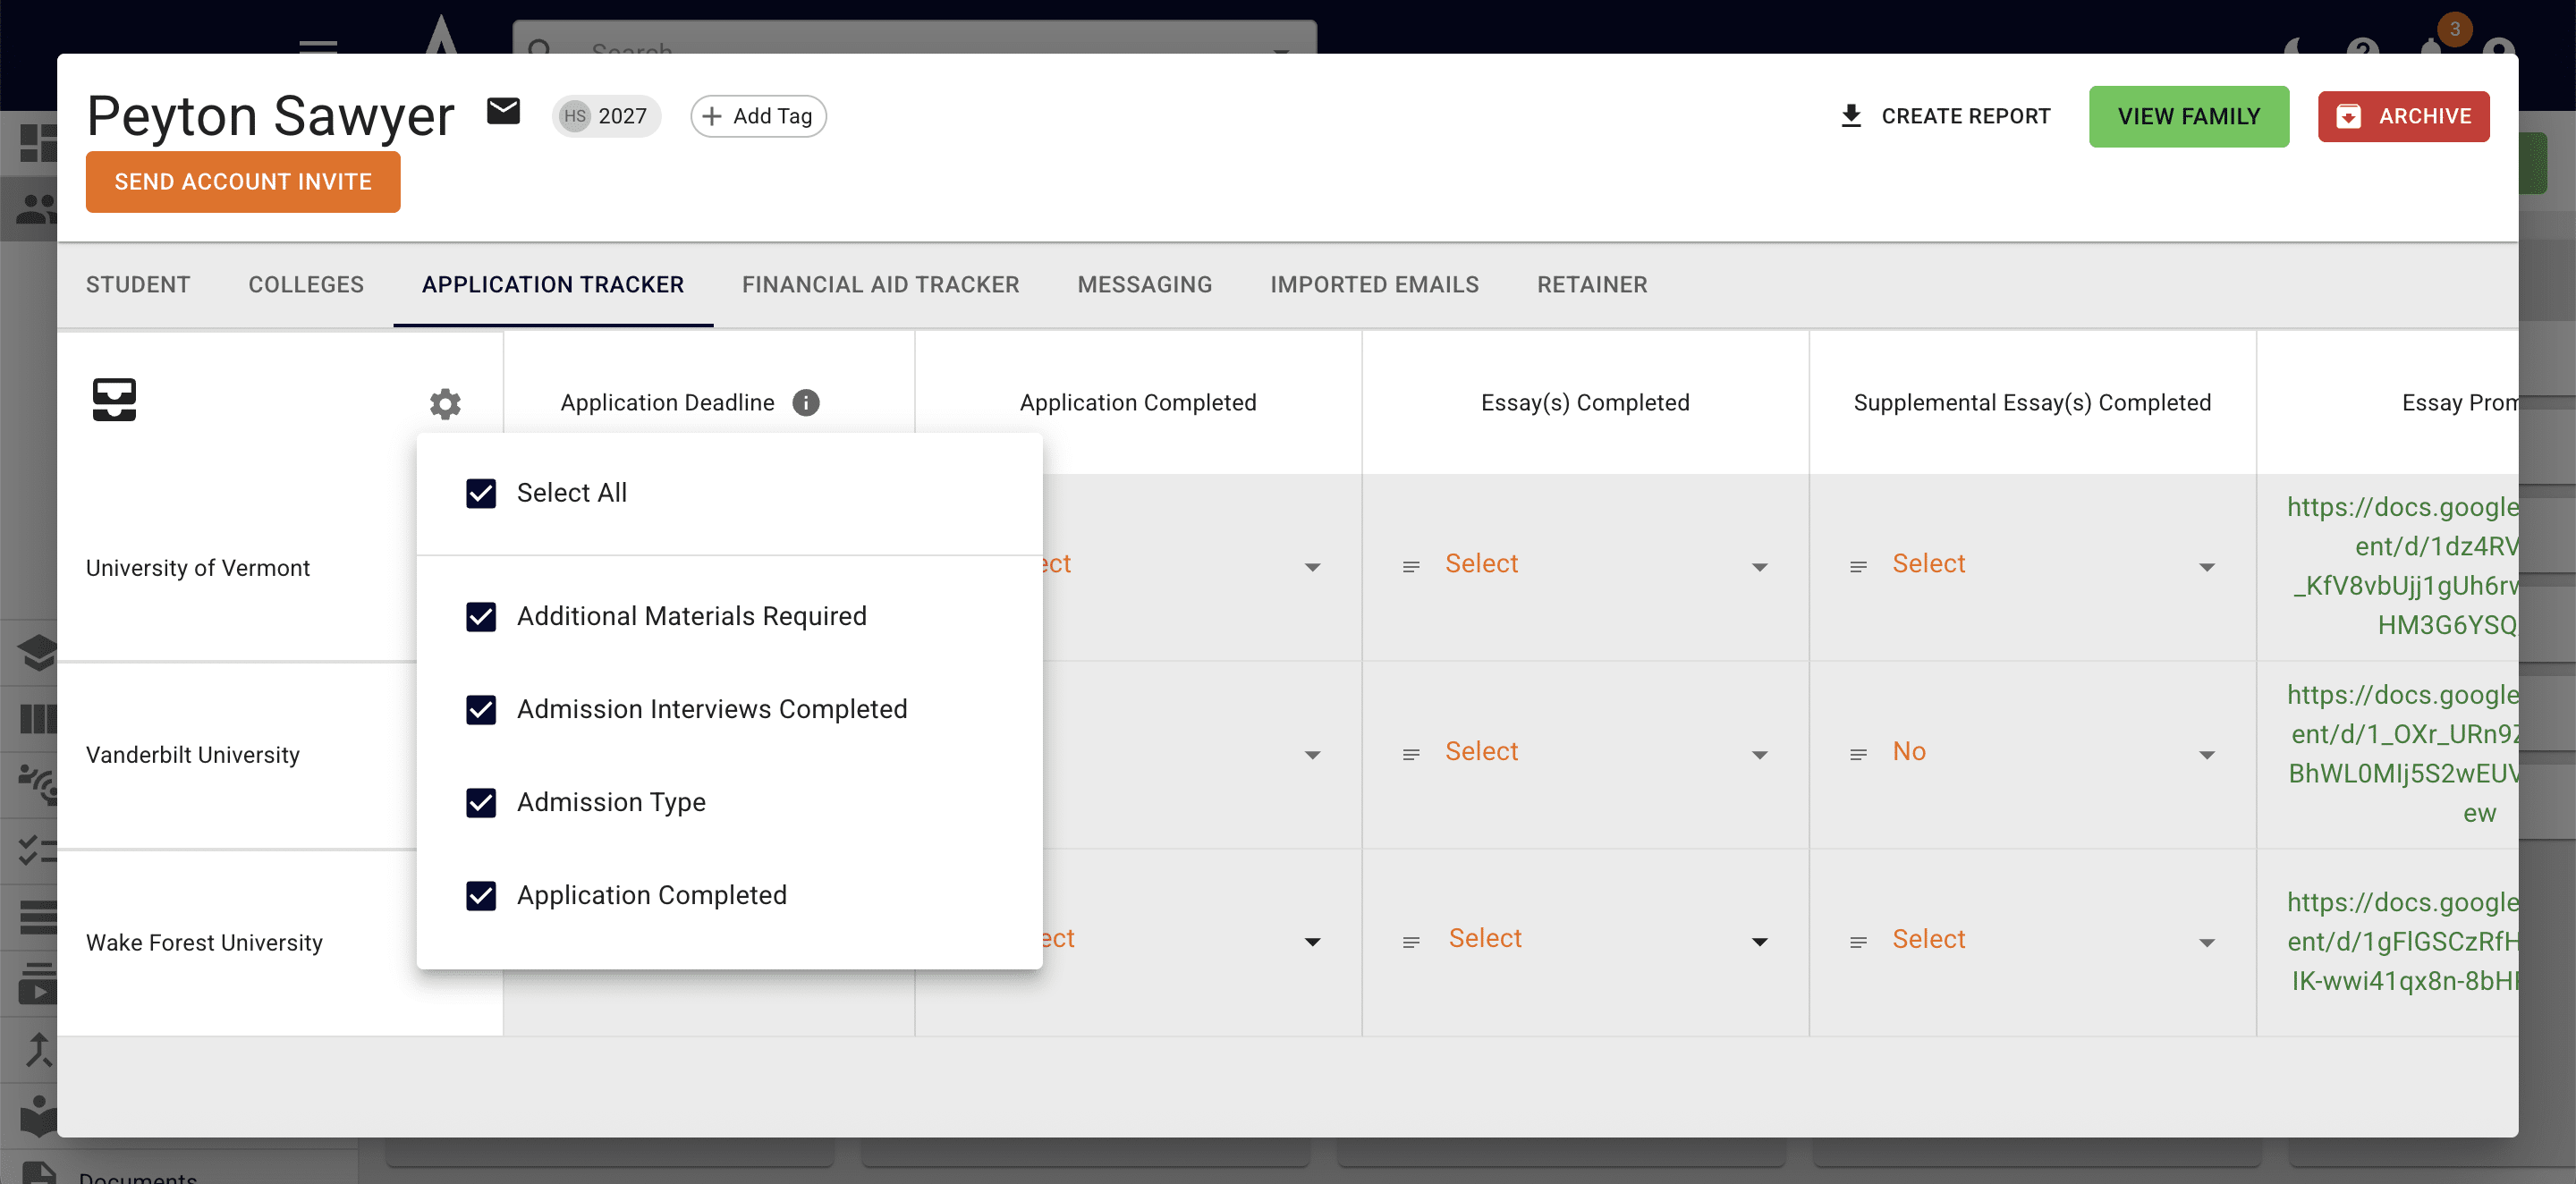Screen dimensions: 2576x1184
Task: Open the Imported Emails tab
Action: (1374, 285)
